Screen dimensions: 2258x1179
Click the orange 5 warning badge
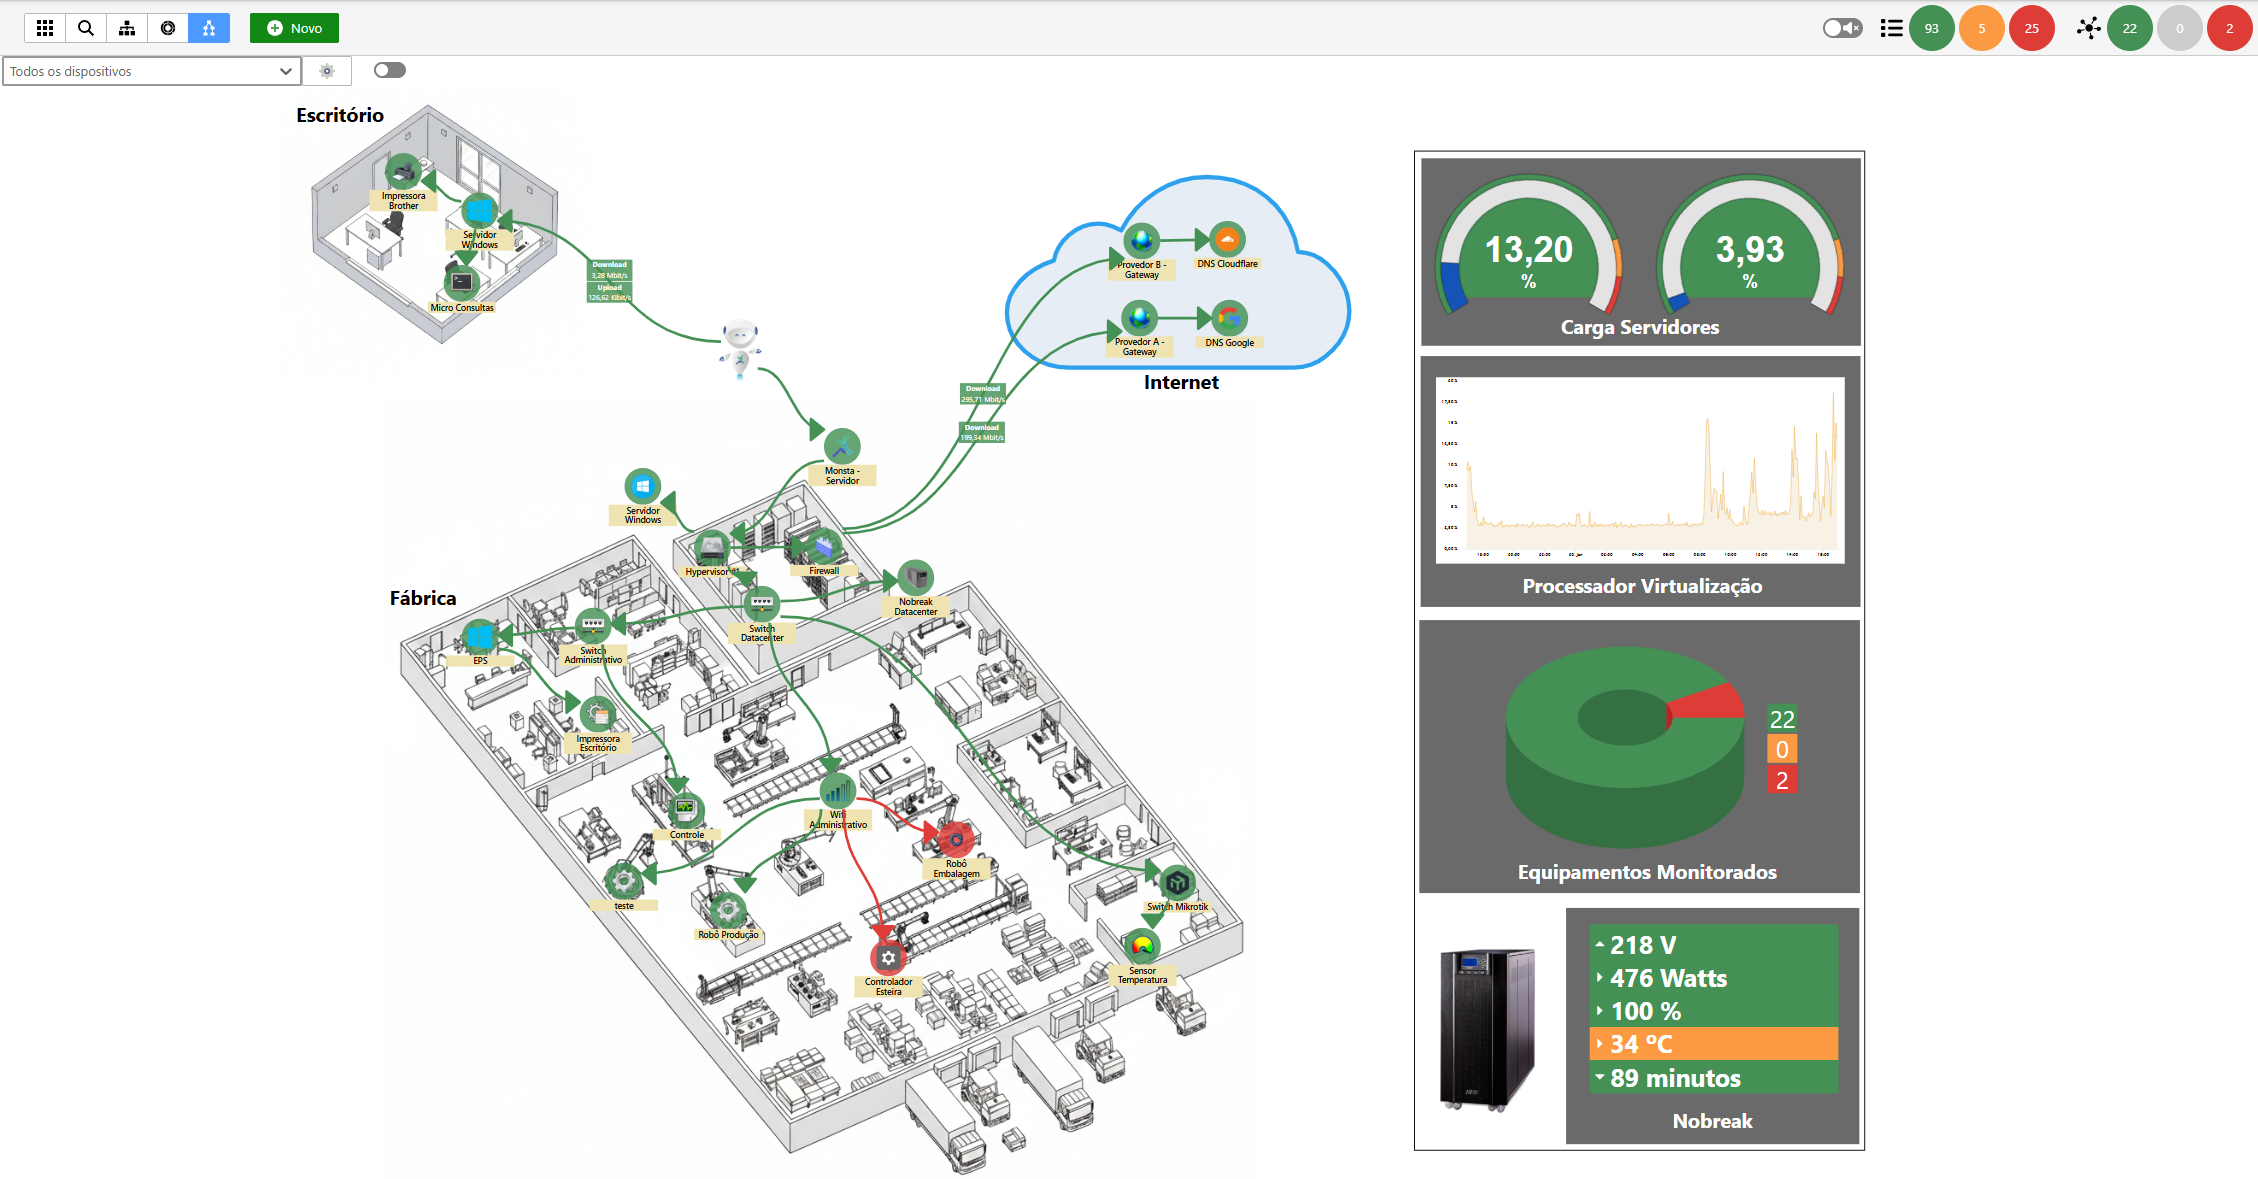pos(1981,28)
